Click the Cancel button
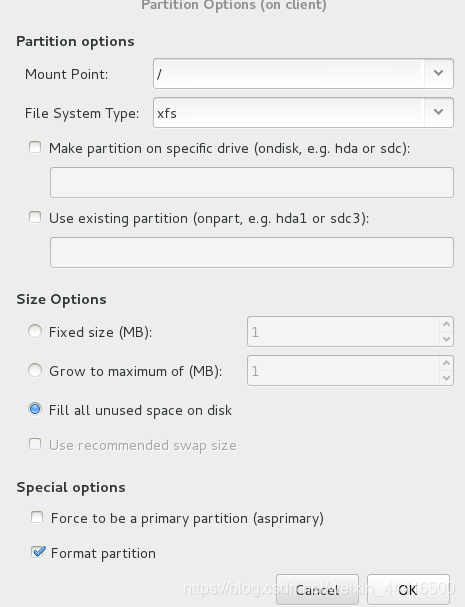 [x=317, y=590]
